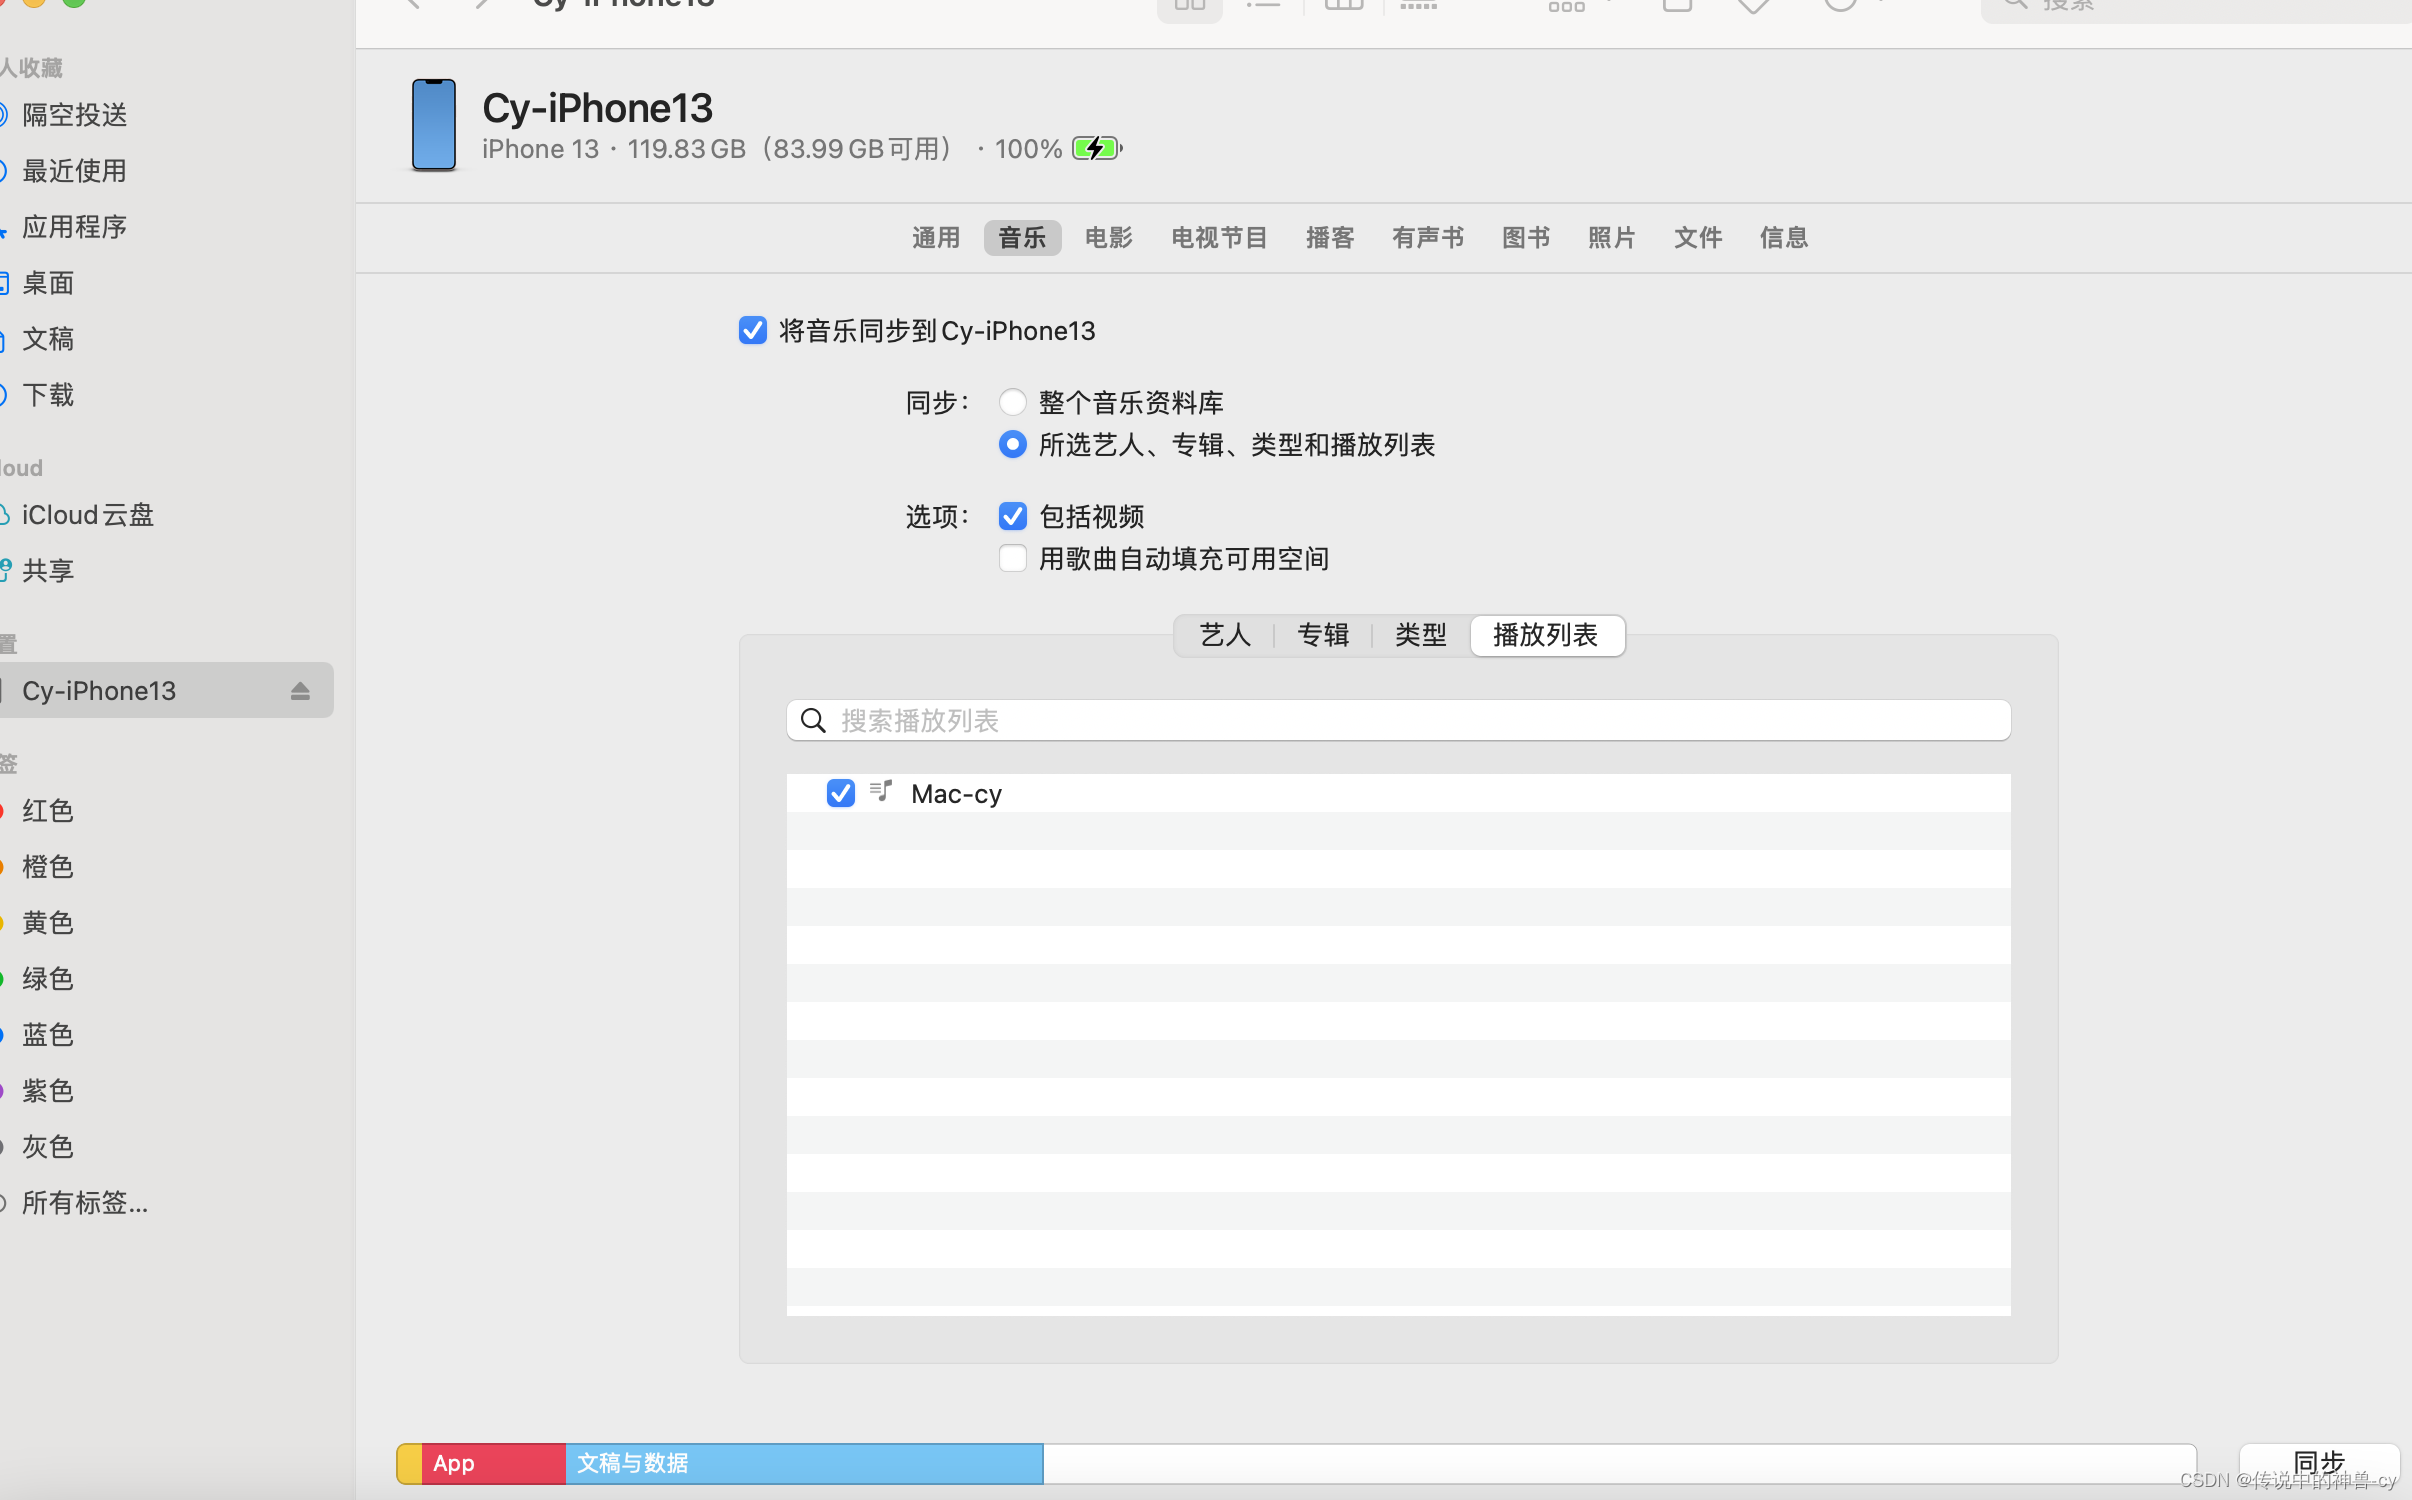This screenshot has width=2412, height=1500.
Task: Eject Cy-iPhone13 from the sidebar
Action: (300, 691)
